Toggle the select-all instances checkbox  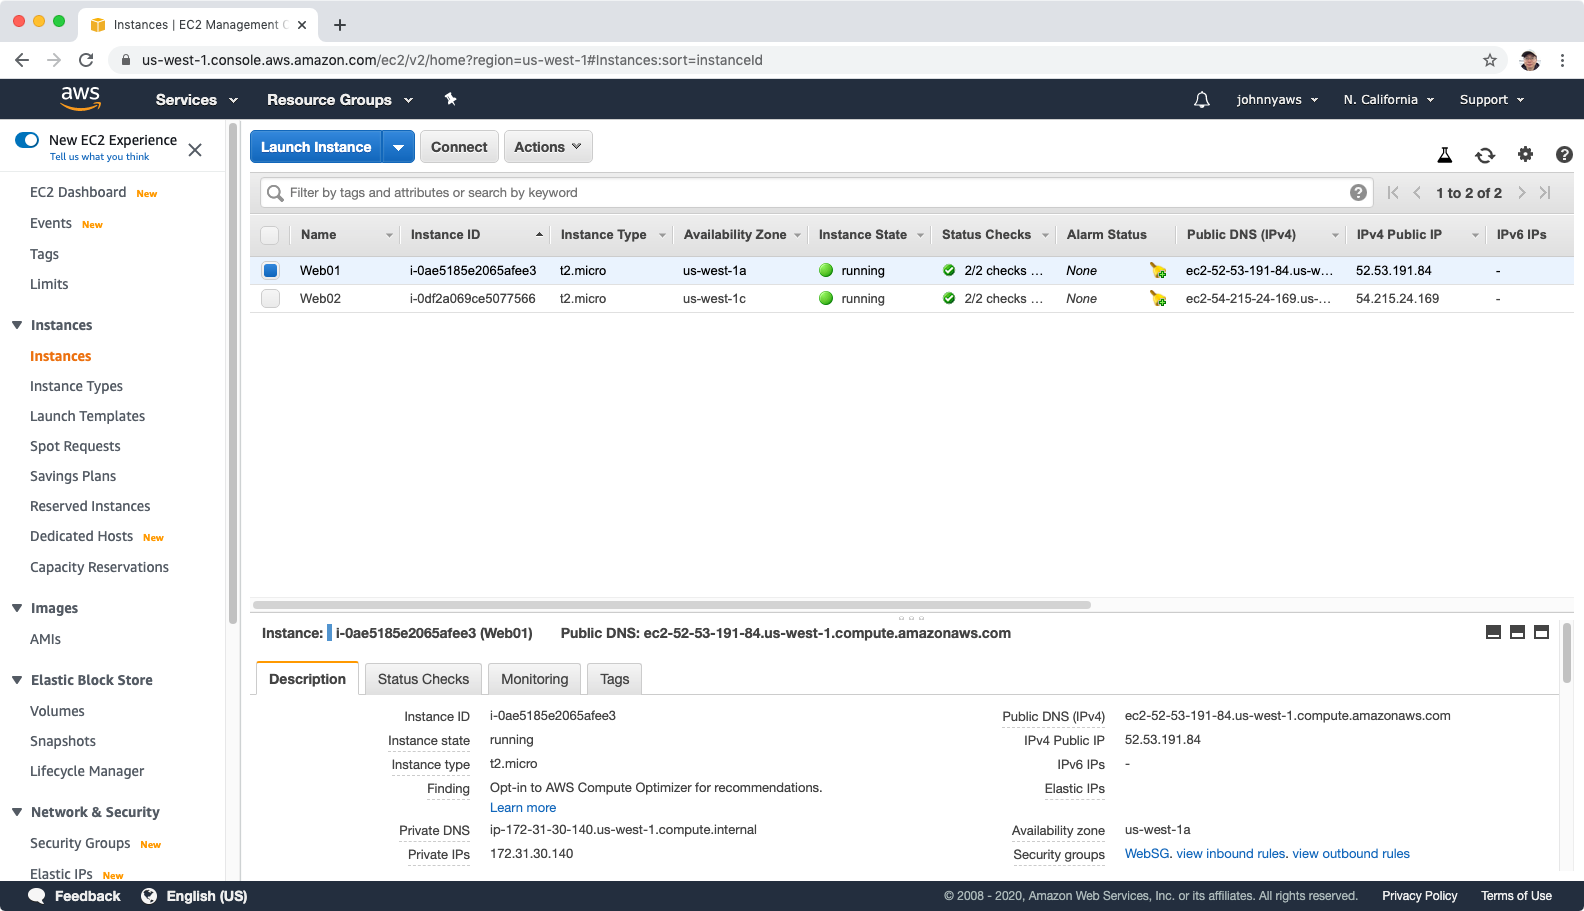270,235
